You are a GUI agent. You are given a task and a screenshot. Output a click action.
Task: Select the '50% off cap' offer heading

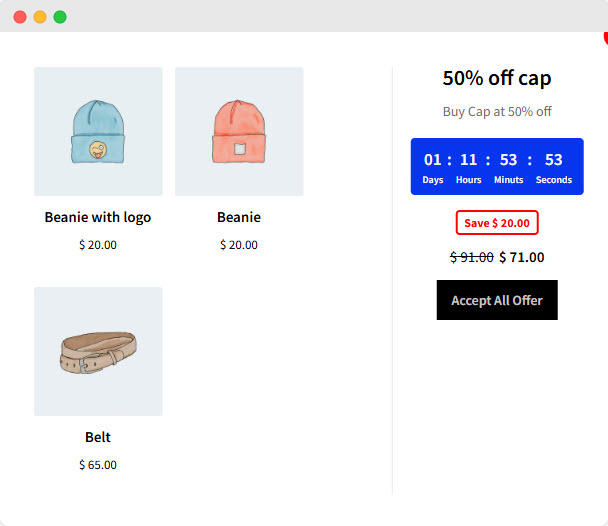497,78
